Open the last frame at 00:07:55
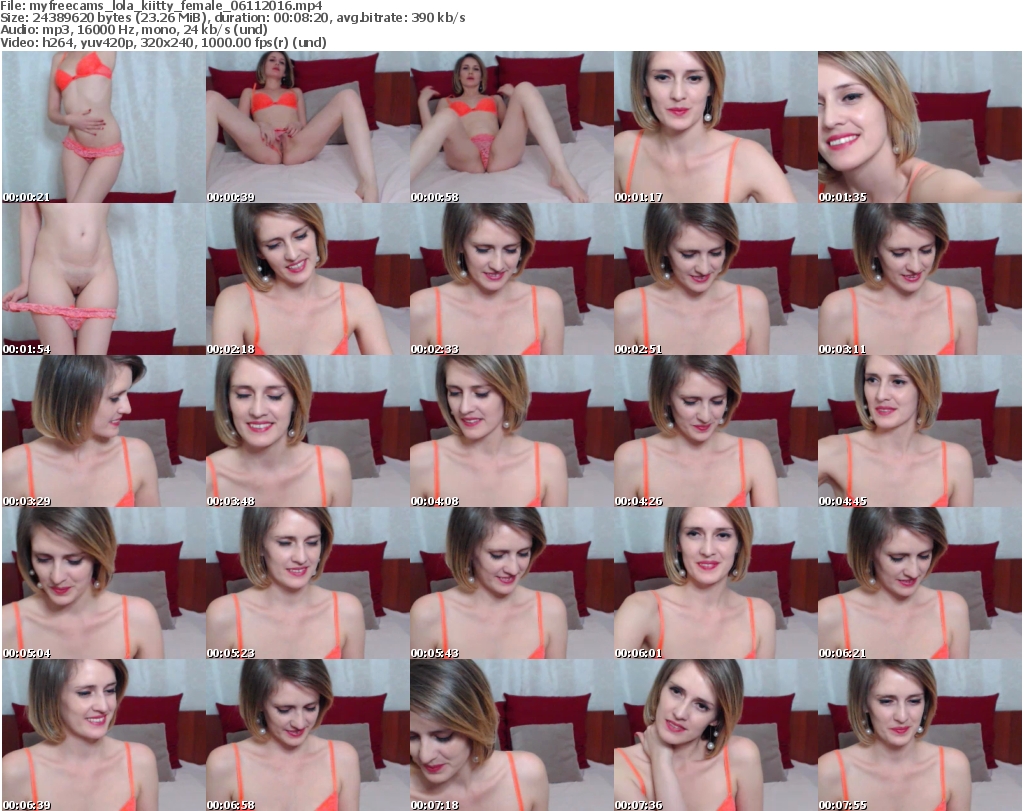 tap(919, 735)
